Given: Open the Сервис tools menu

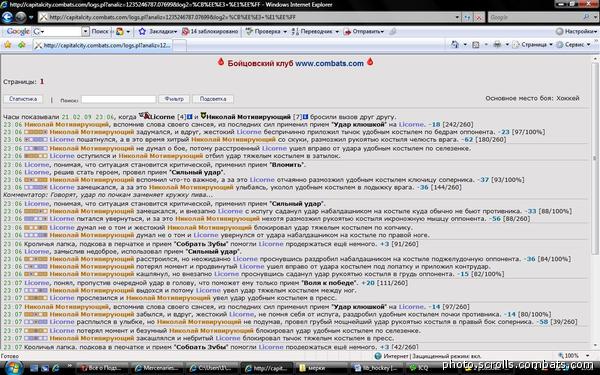Looking at the screenshot, I should [573, 45].
